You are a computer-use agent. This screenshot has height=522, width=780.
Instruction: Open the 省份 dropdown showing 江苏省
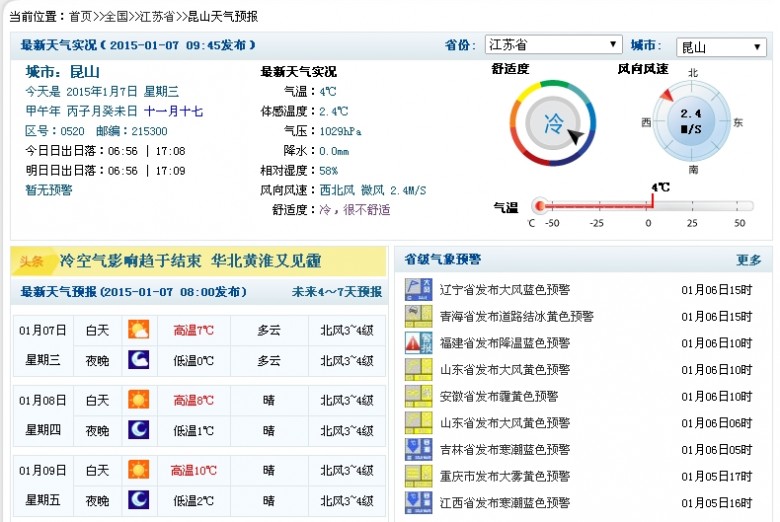click(x=553, y=45)
